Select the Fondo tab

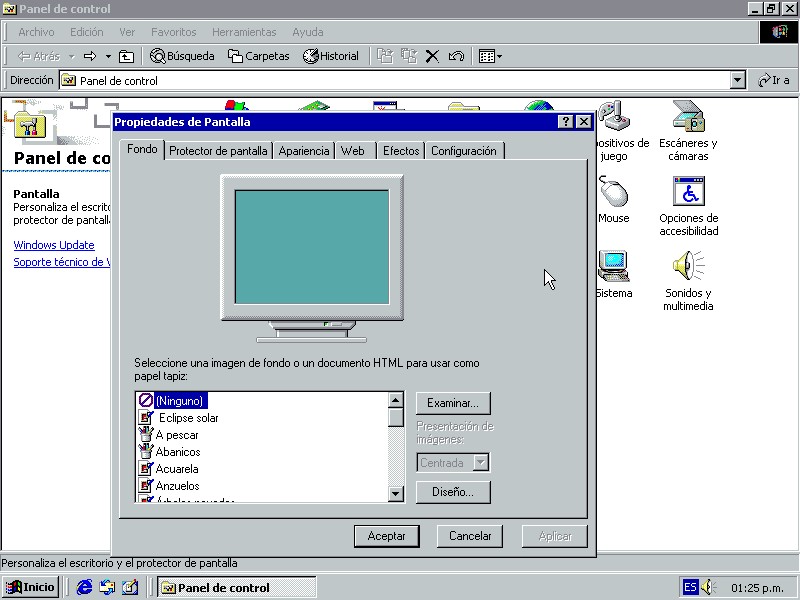pos(142,149)
